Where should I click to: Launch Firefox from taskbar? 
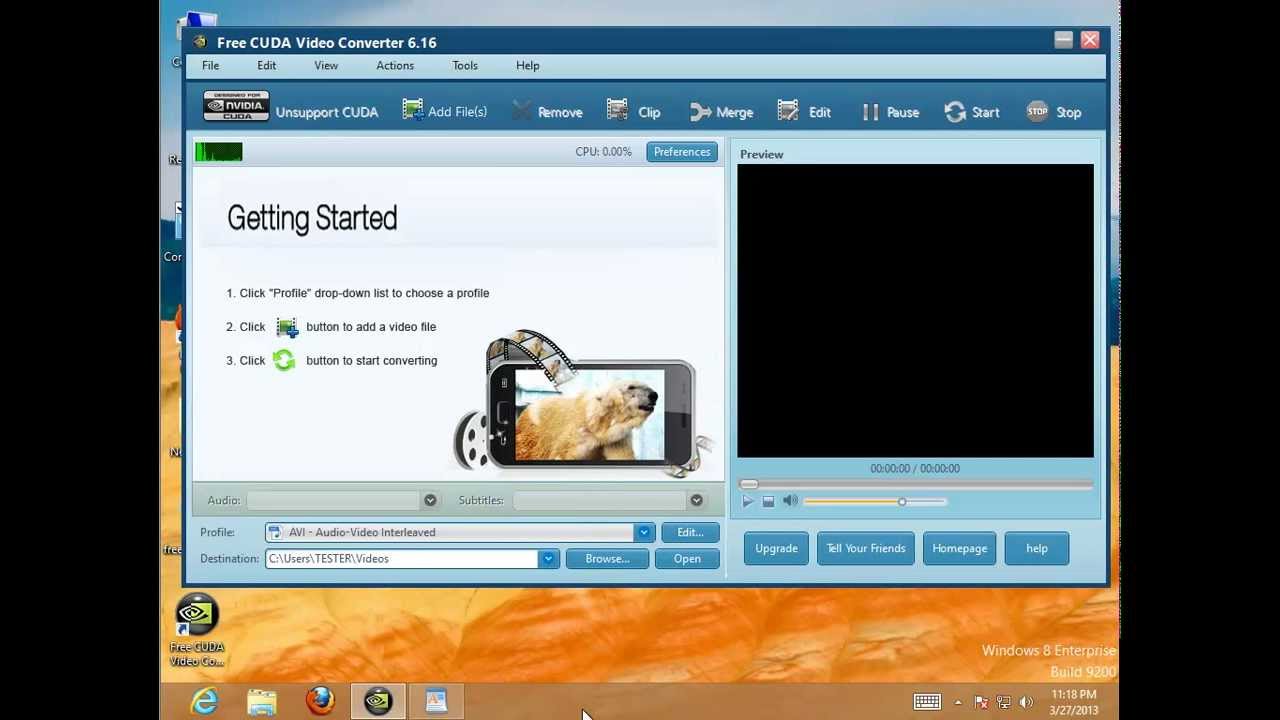pyautogui.click(x=320, y=702)
